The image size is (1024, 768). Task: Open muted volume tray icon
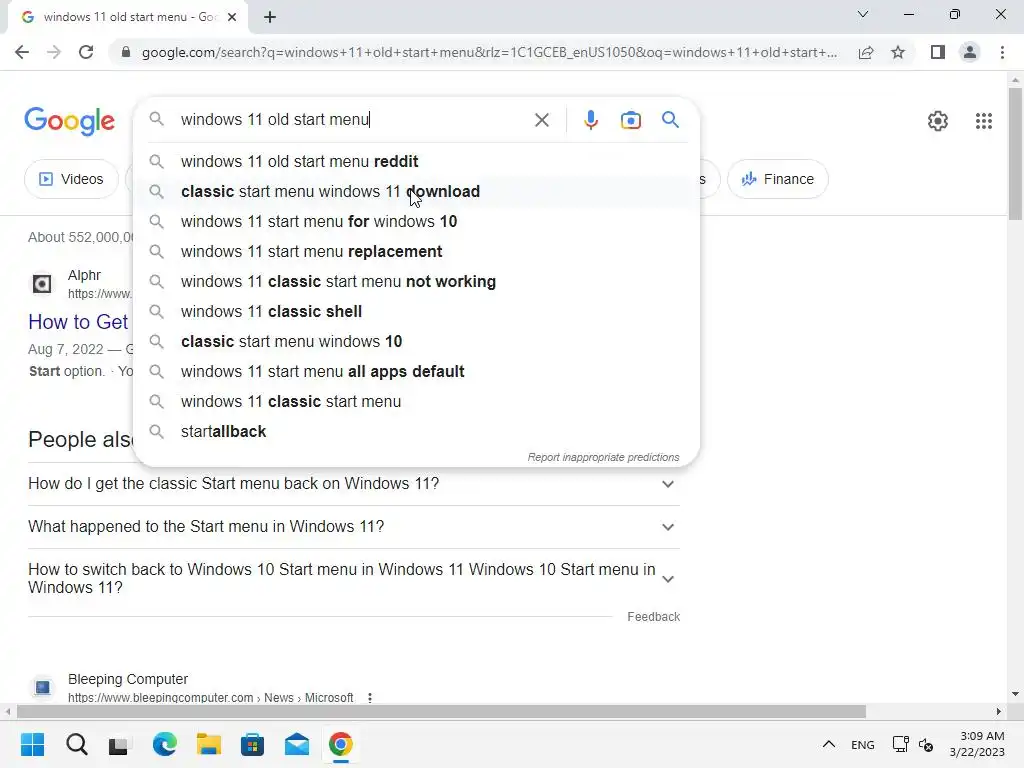pos(926,744)
